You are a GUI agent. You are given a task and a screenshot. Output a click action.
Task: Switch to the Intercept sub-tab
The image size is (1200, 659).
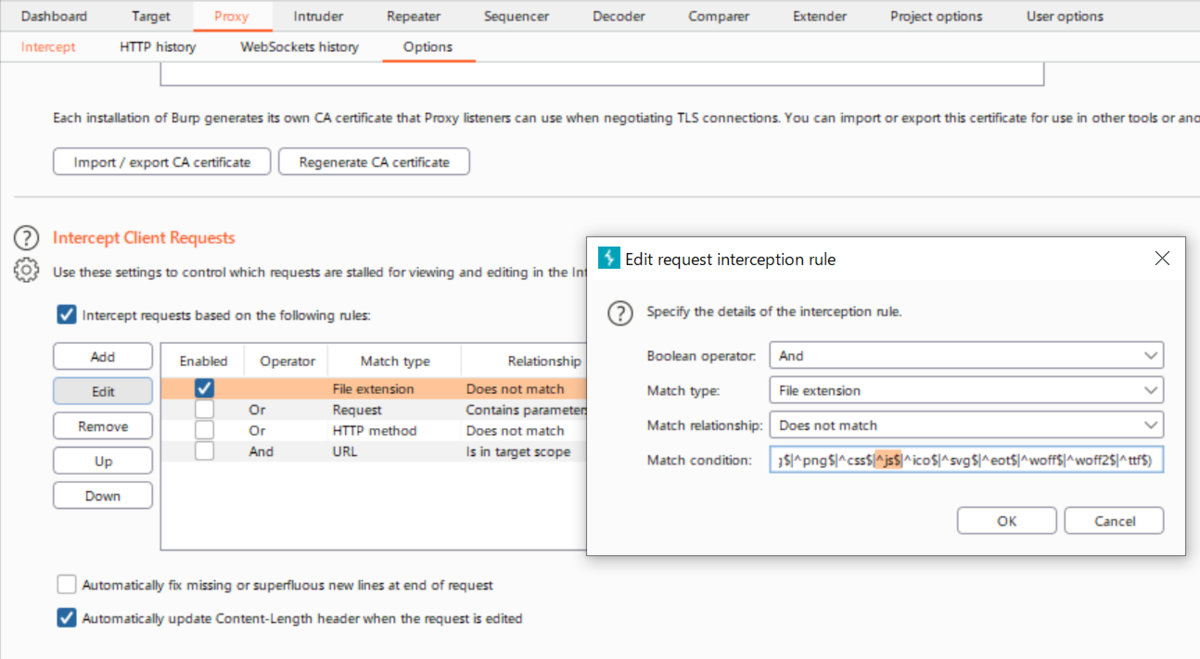[x=48, y=47]
